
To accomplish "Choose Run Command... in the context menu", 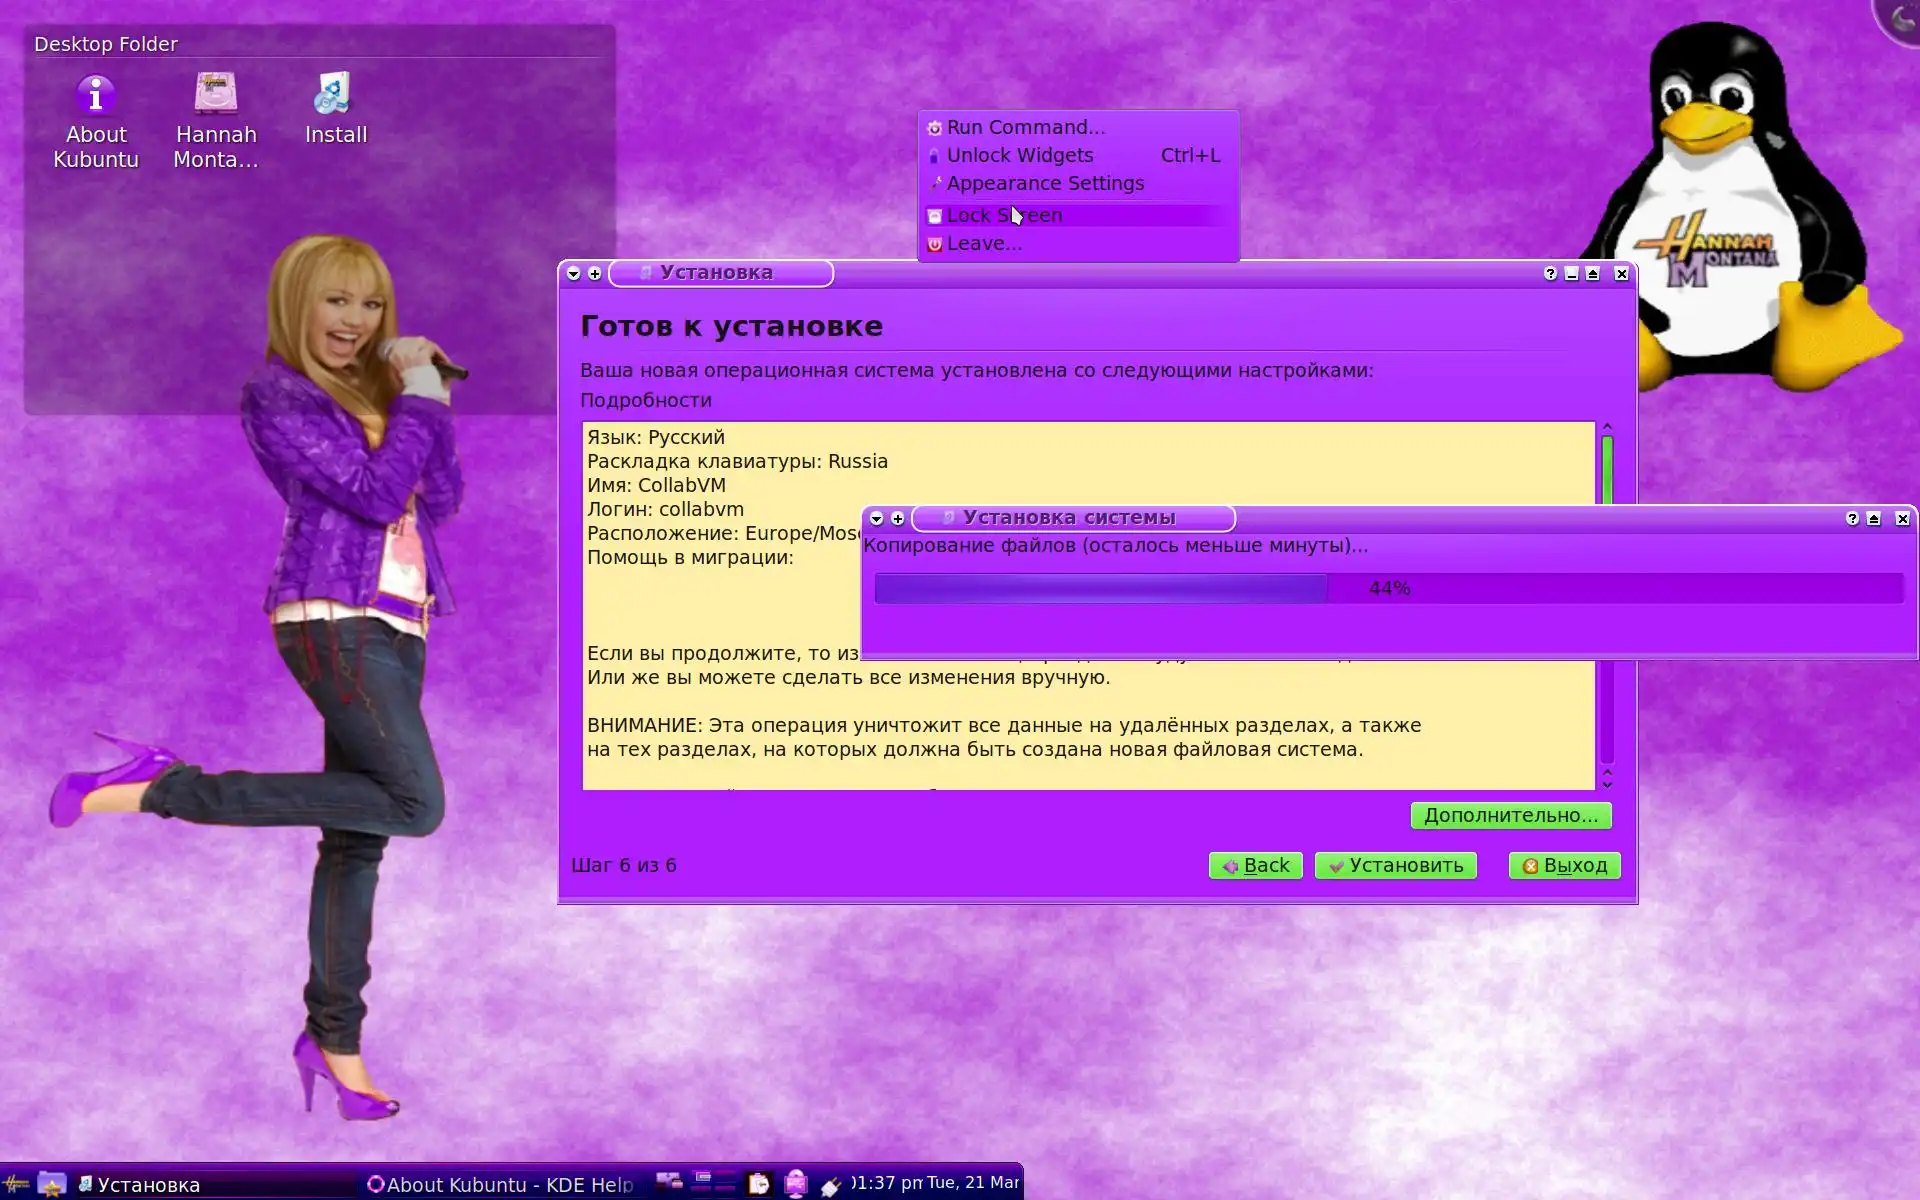I will [x=1025, y=127].
